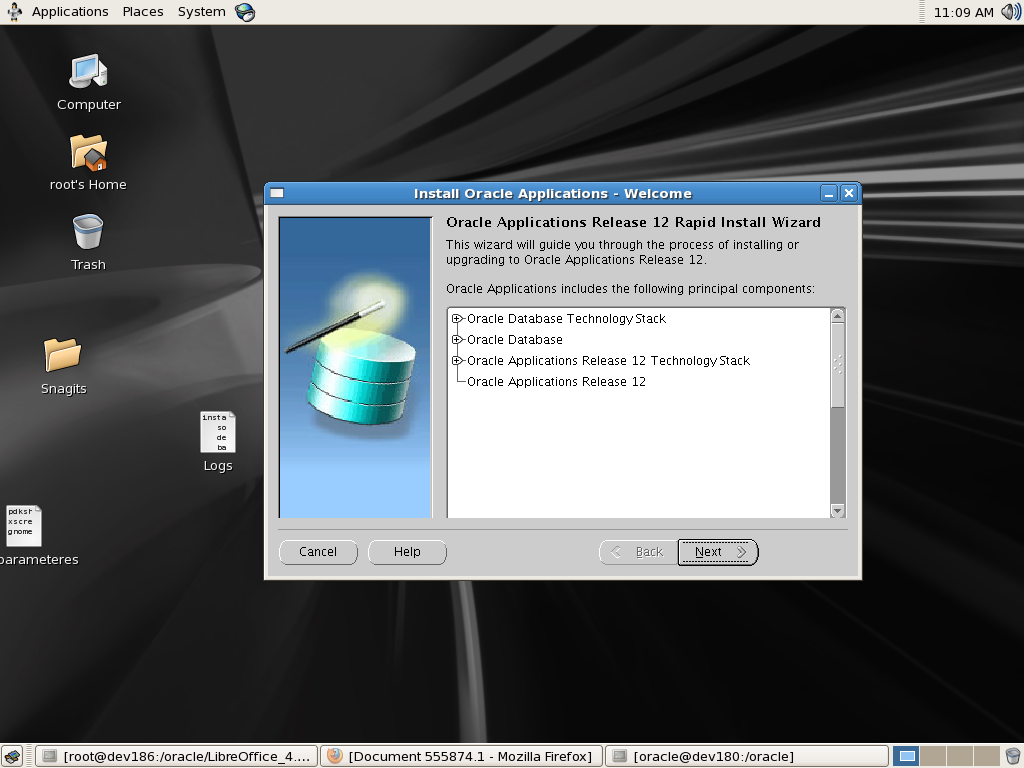Click the wizard wand database image
The image size is (1024, 768).
pos(355,367)
